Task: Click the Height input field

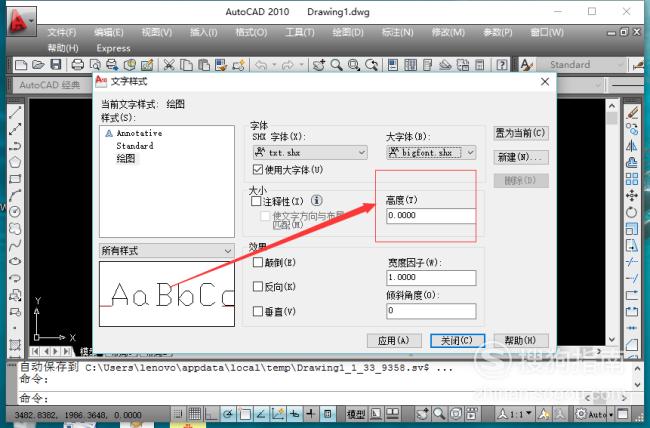Action: point(431,216)
